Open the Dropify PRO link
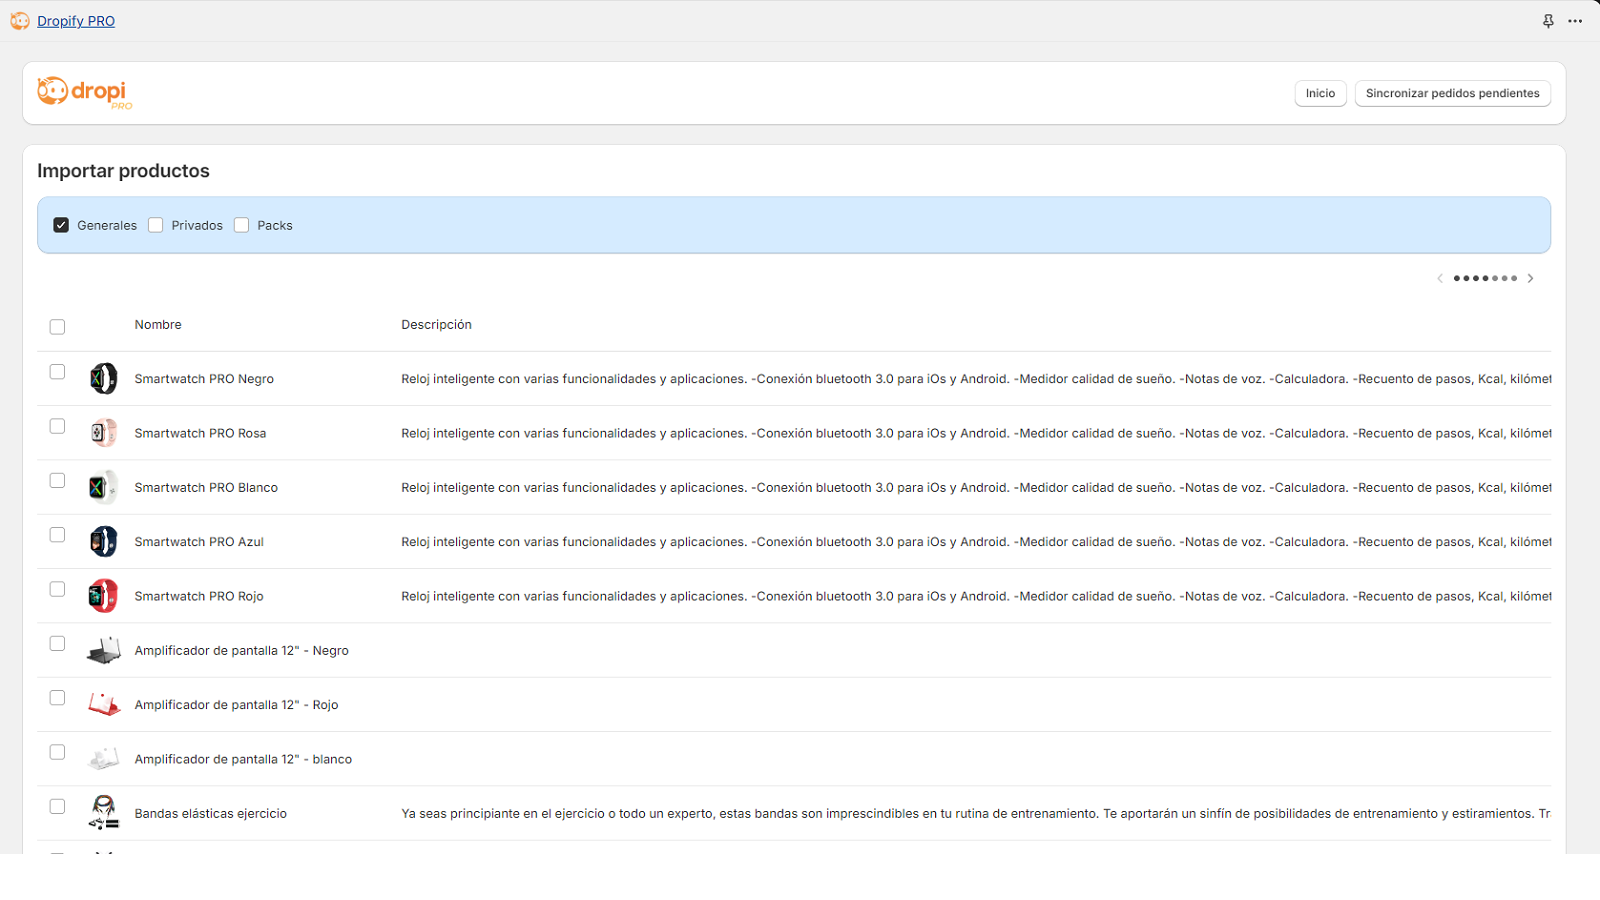This screenshot has width=1600, height=900. pos(76,21)
